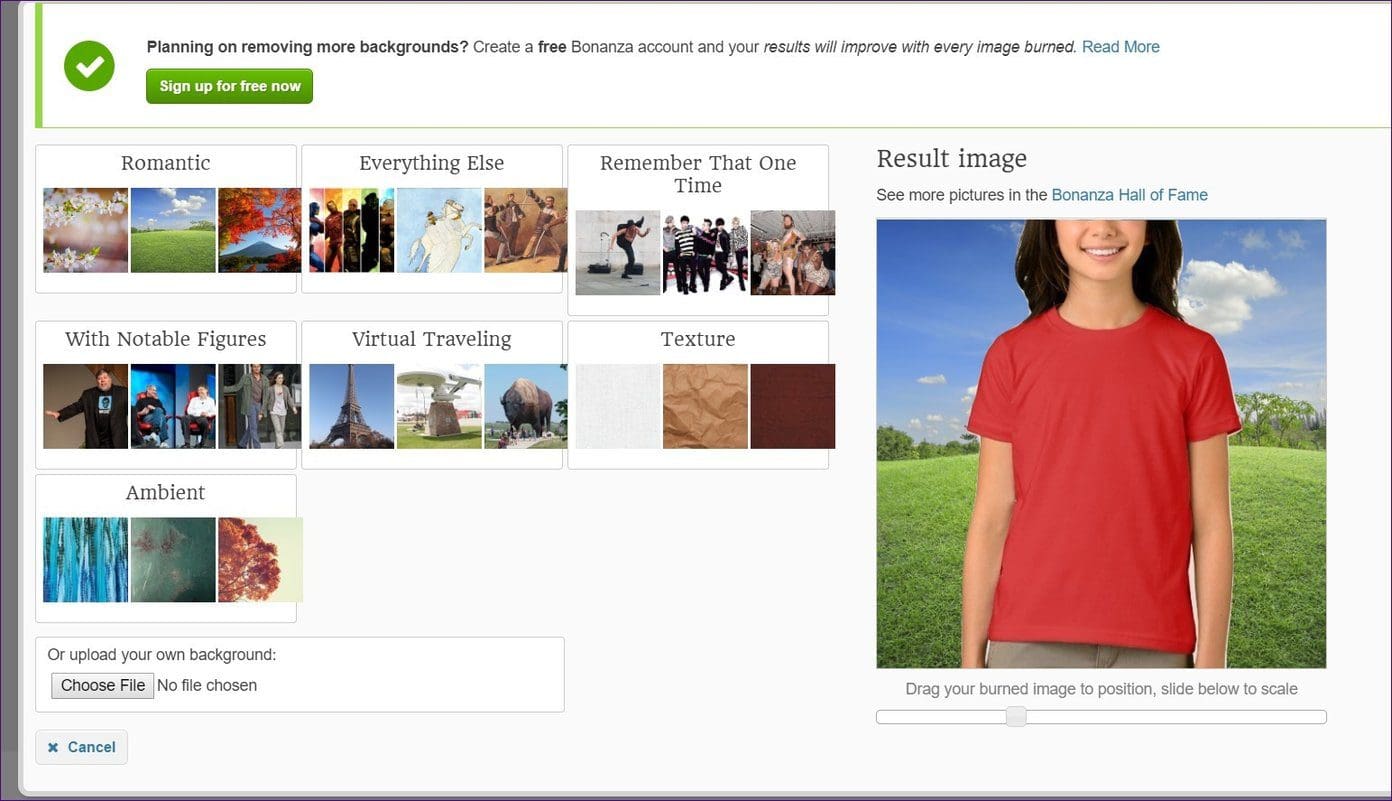Open the Read More link
Viewport: 1392px width, 801px height.
point(1120,47)
